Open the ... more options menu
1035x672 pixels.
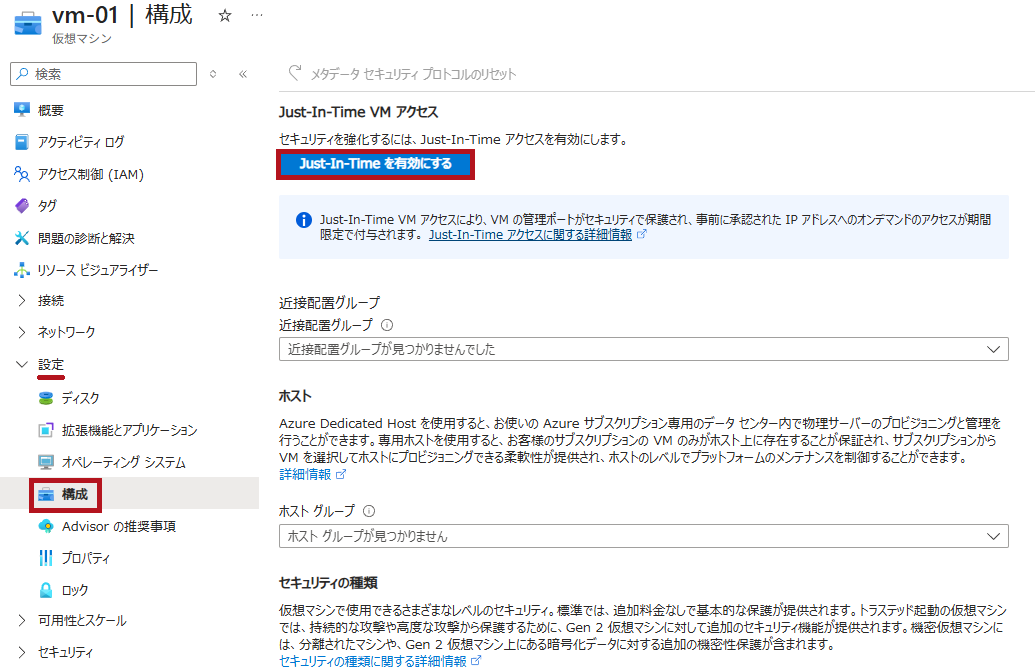coord(255,13)
